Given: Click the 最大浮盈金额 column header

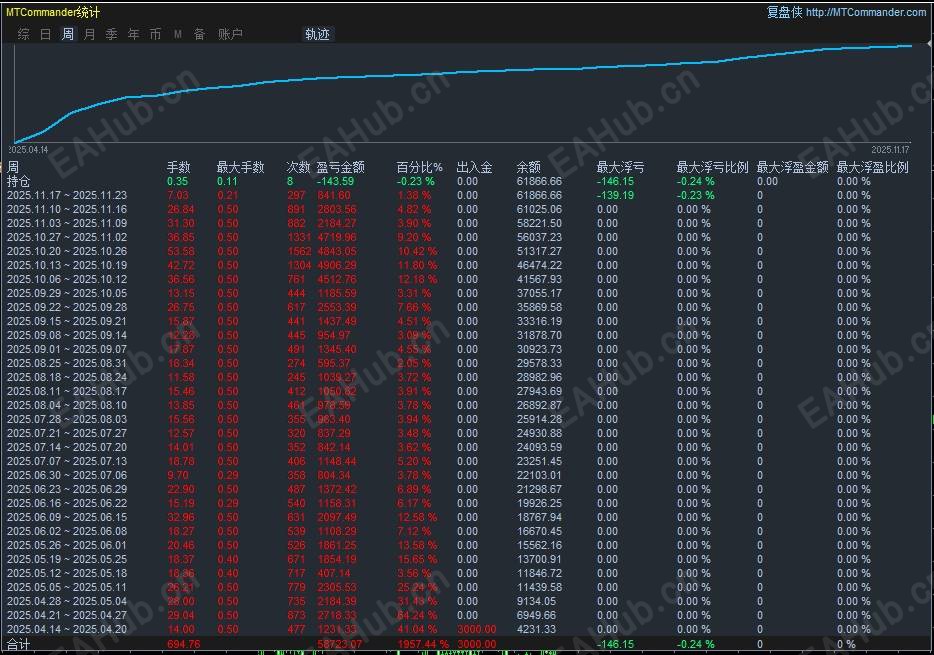Looking at the screenshot, I should 792,167.
